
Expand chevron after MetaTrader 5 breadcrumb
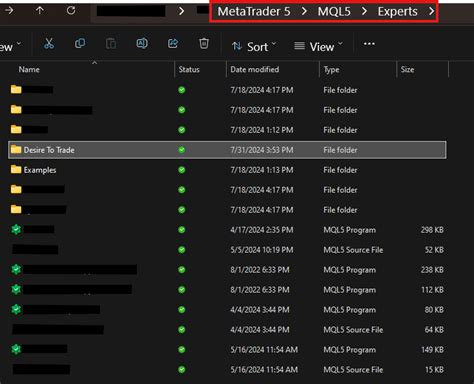304,12
